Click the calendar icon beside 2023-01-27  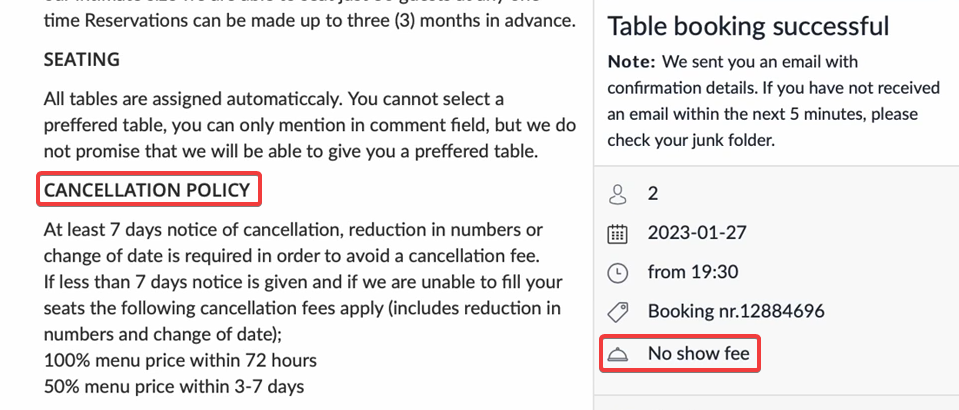[x=618, y=234]
